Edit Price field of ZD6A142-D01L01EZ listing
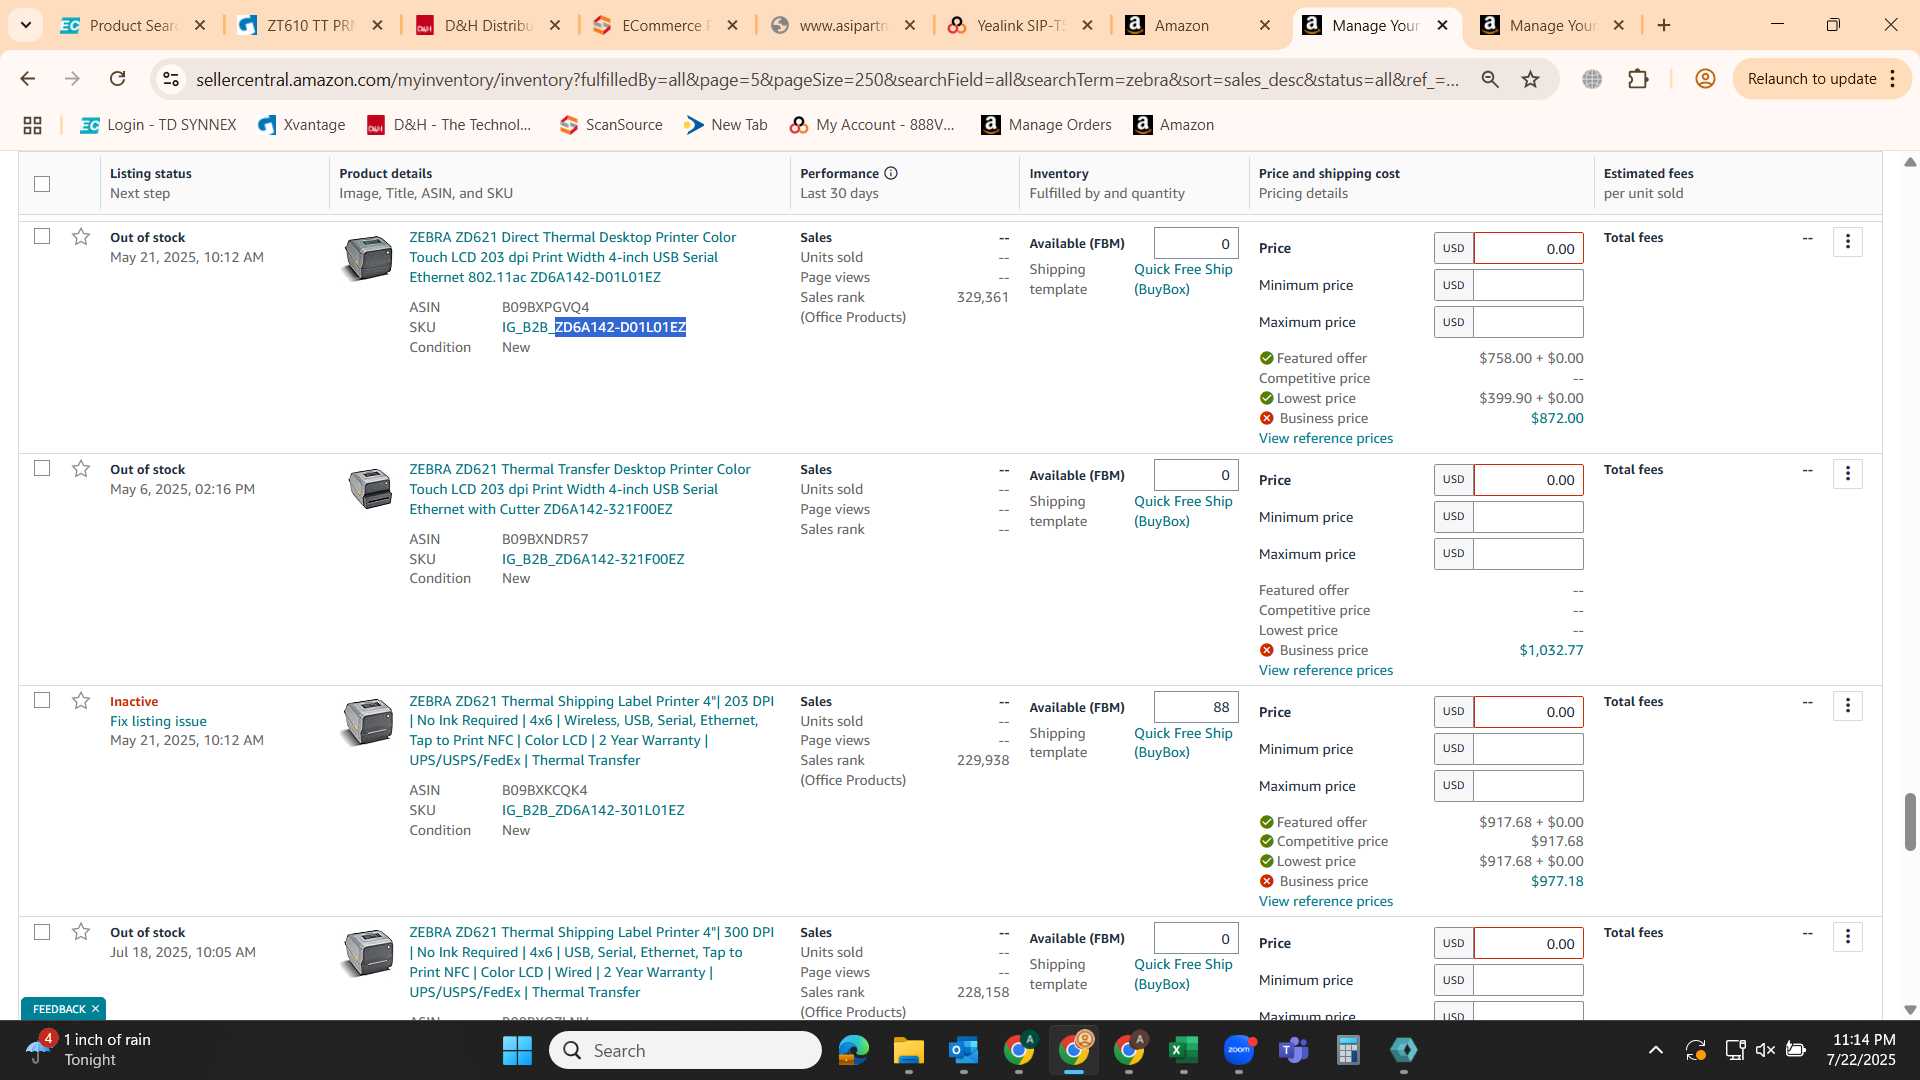 [1528, 248]
